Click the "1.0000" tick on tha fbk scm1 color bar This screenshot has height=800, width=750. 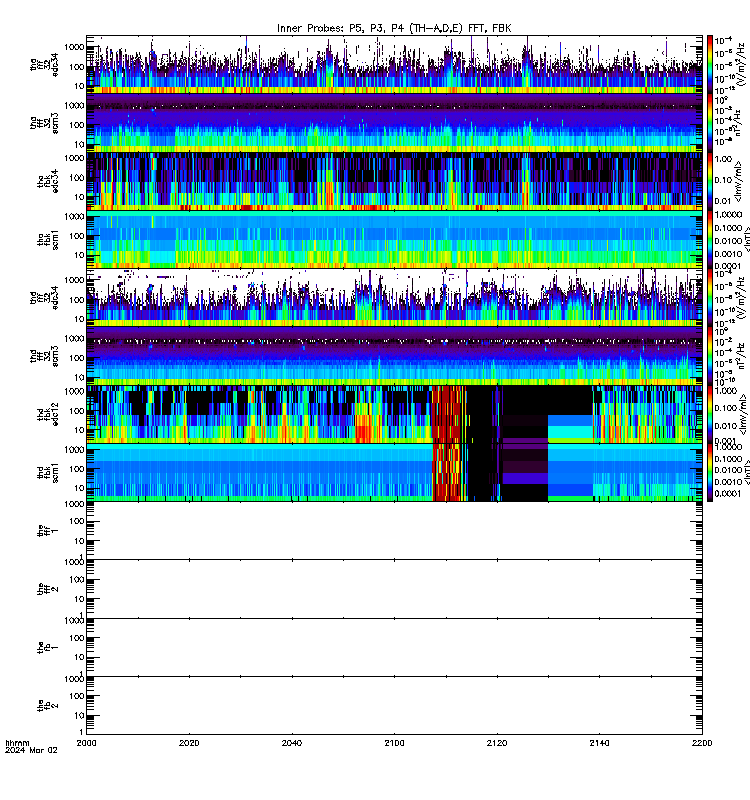tap(728, 215)
